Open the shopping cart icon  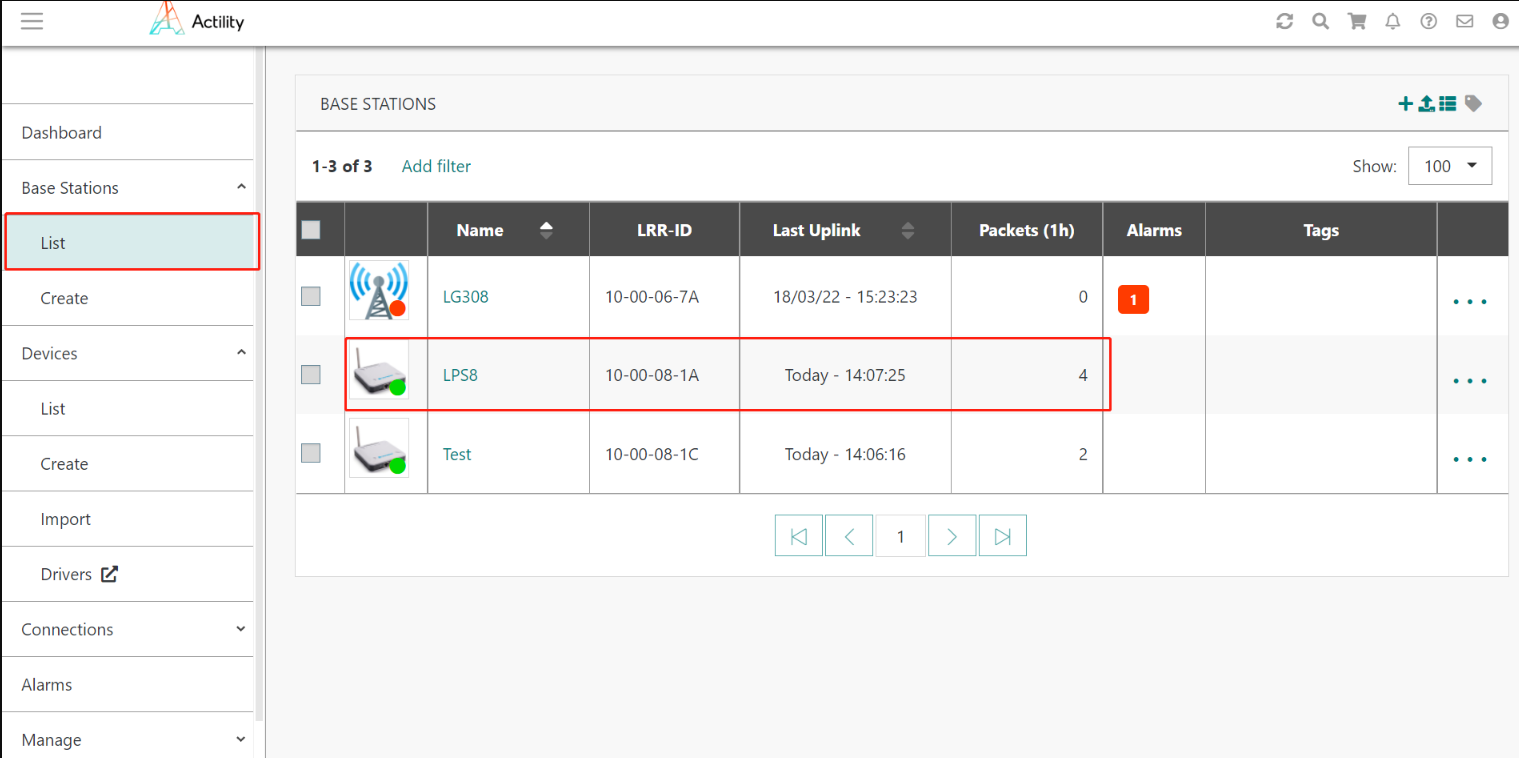click(1357, 21)
